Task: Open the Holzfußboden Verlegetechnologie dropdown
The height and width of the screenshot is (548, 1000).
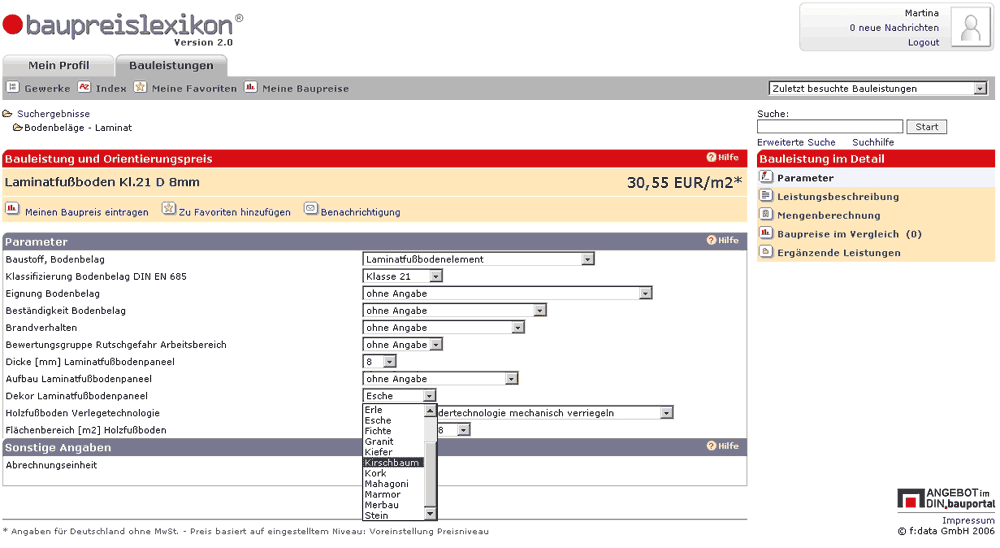Action: [555, 413]
